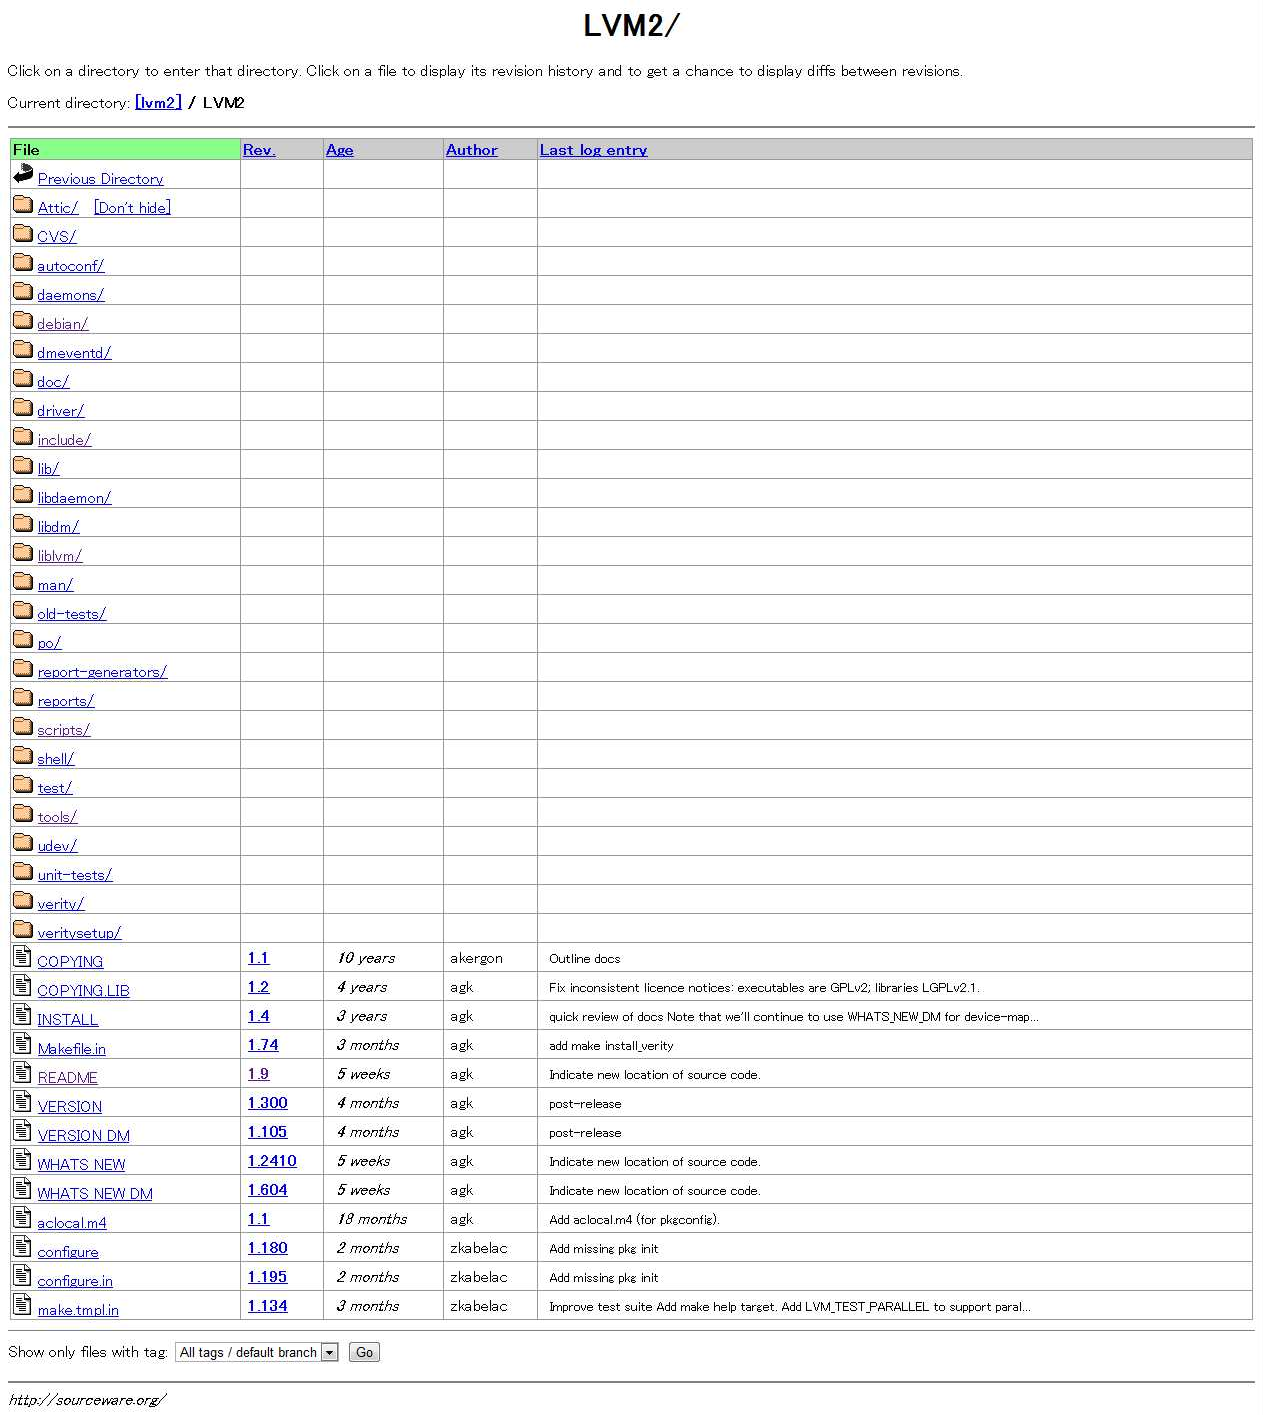The height and width of the screenshot is (1415, 1263).
Task: Open the Attic folder via its folder icon
Action: click(x=22, y=203)
